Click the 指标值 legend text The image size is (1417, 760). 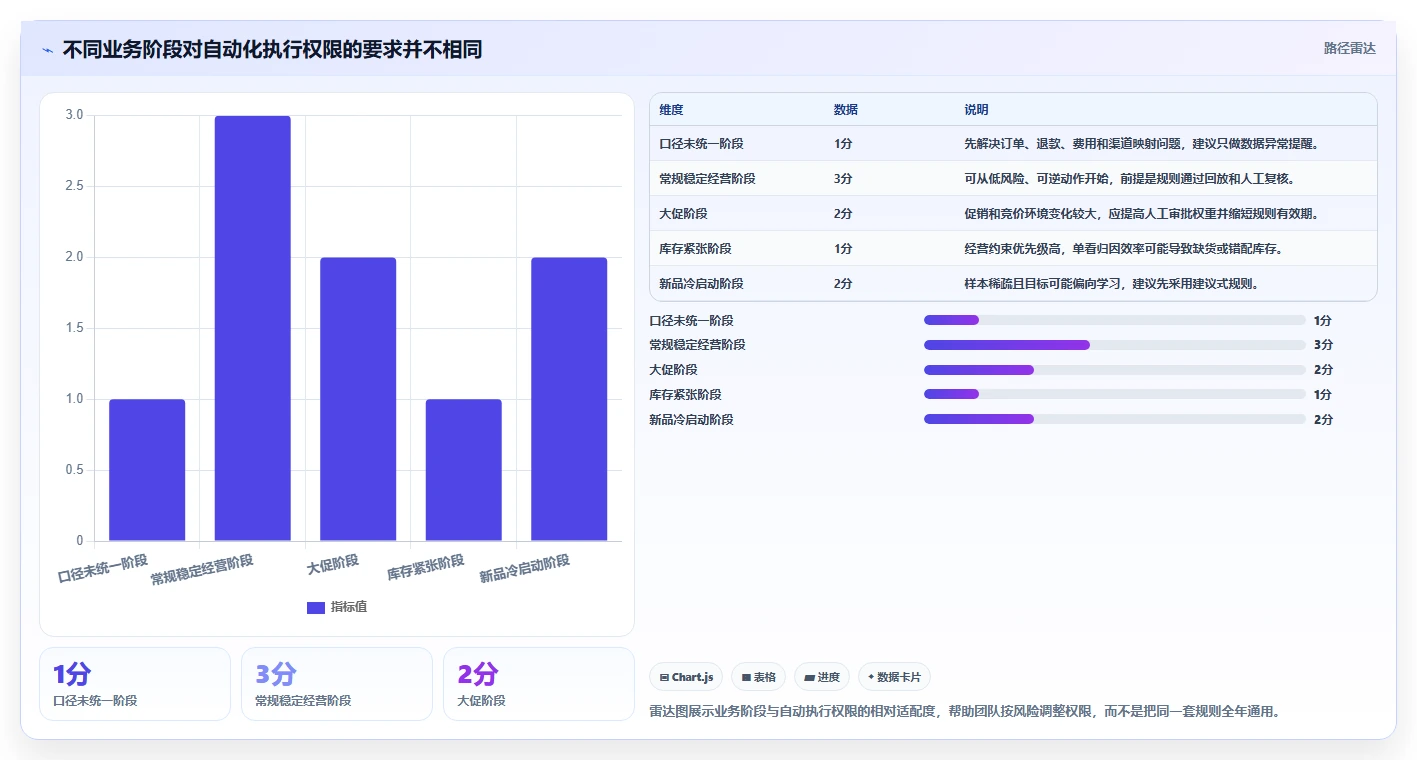coord(349,607)
